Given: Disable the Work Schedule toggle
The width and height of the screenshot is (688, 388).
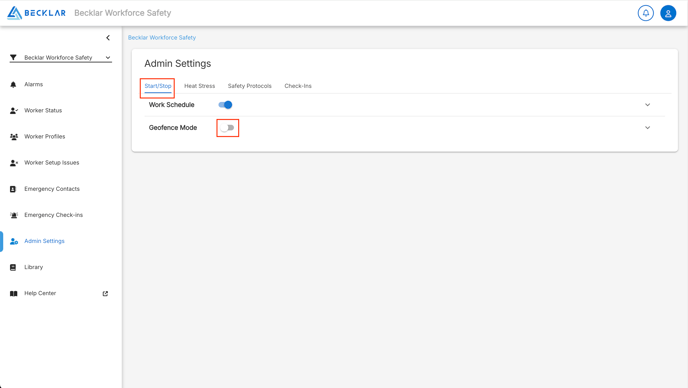Looking at the screenshot, I should click(x=225, y=105).
